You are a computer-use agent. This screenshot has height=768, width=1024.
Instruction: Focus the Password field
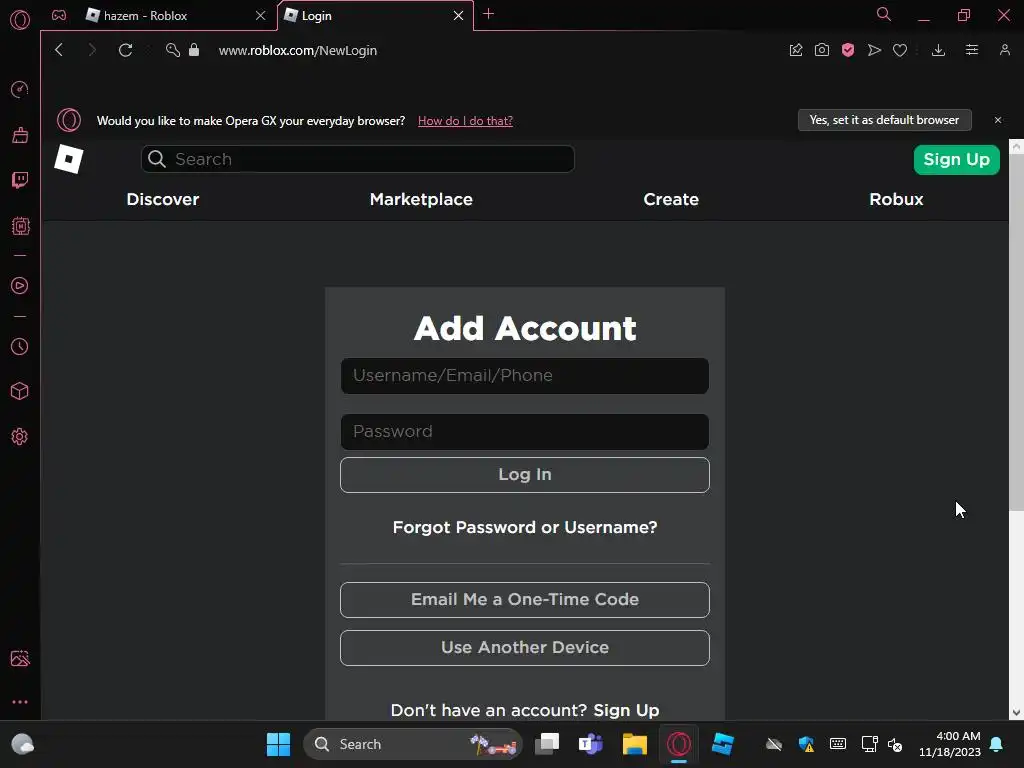pos(524,432)
